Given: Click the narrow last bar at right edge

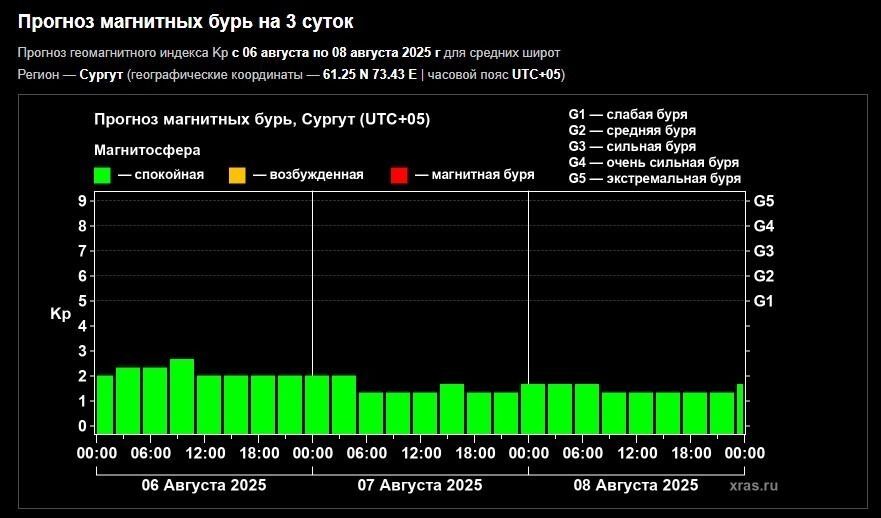Looking at the screenshot, I should click(x=740, y=408).
